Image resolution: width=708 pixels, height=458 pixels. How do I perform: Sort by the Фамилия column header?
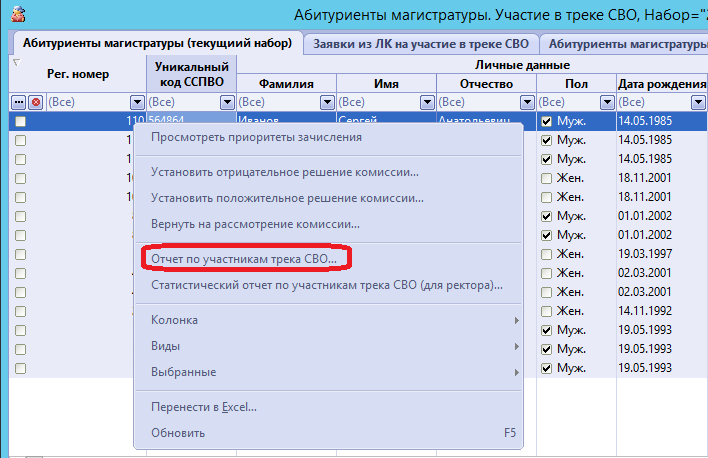[286, 84]
